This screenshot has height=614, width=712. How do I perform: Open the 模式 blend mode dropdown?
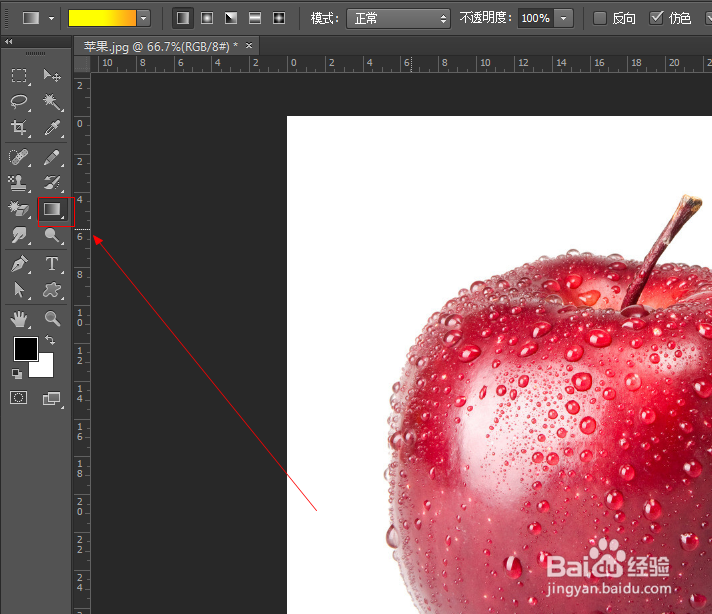[x=398, y=19]
